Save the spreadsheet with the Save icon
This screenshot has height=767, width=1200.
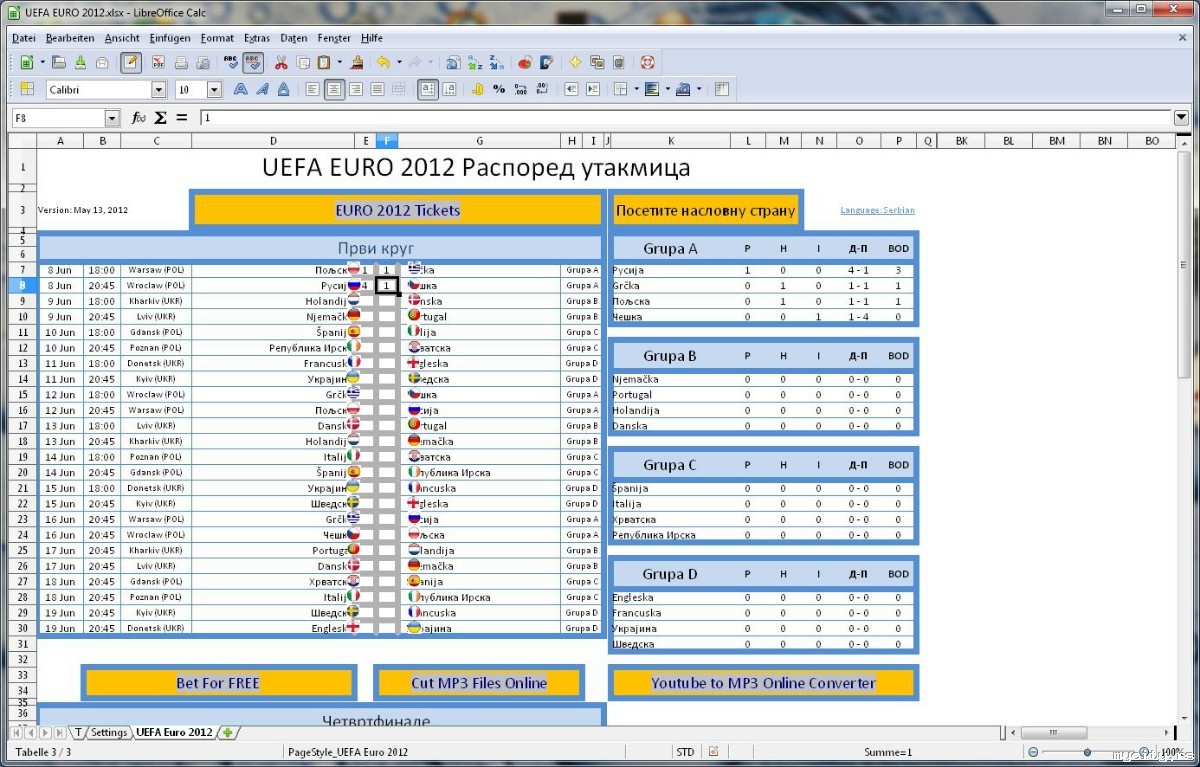(80, 62)
